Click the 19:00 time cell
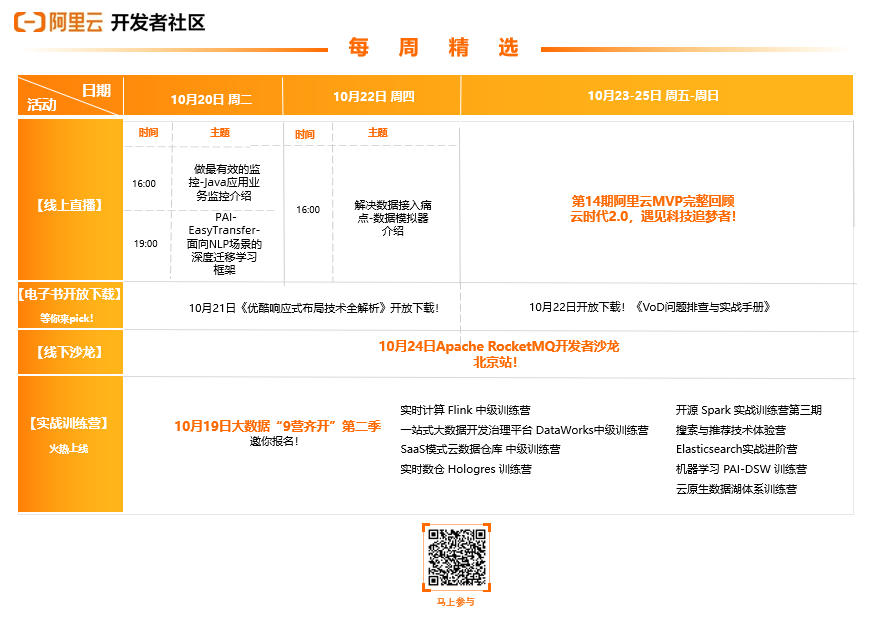The width and height of the screenshot is (869, 628). 145,243
